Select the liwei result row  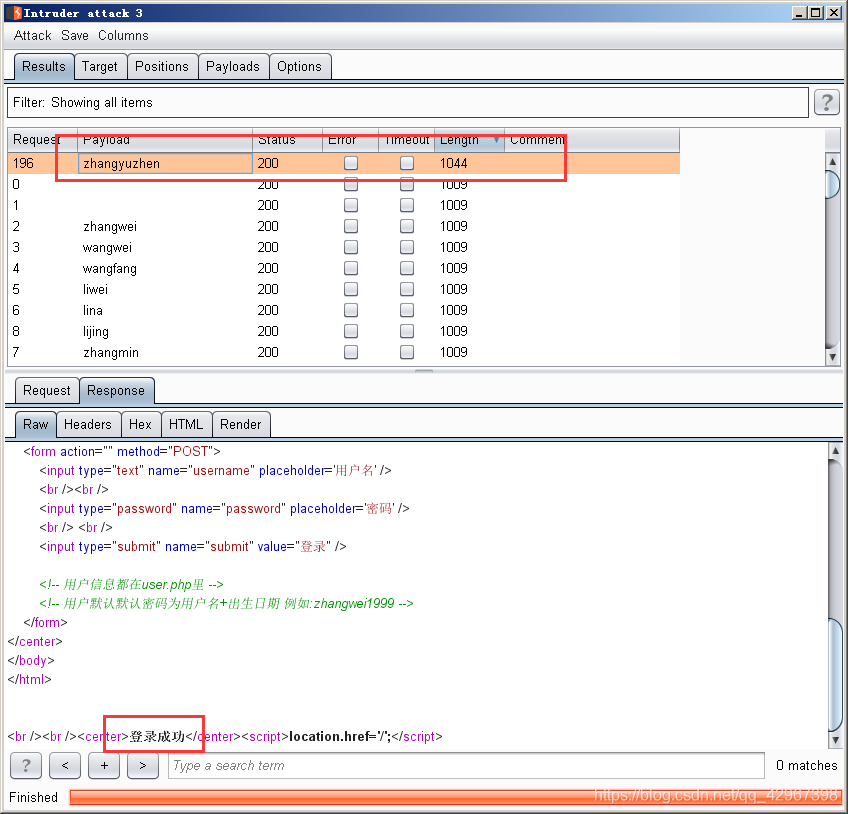click(x=343, y=289)
